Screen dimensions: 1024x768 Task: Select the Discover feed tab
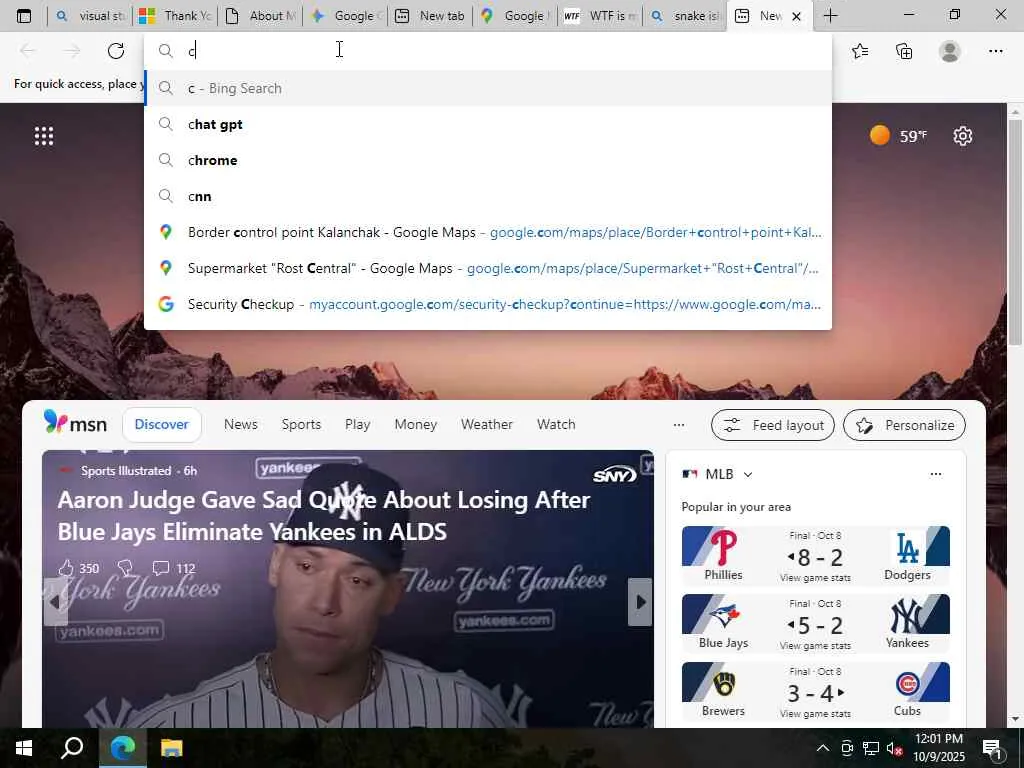coord(161,424)
